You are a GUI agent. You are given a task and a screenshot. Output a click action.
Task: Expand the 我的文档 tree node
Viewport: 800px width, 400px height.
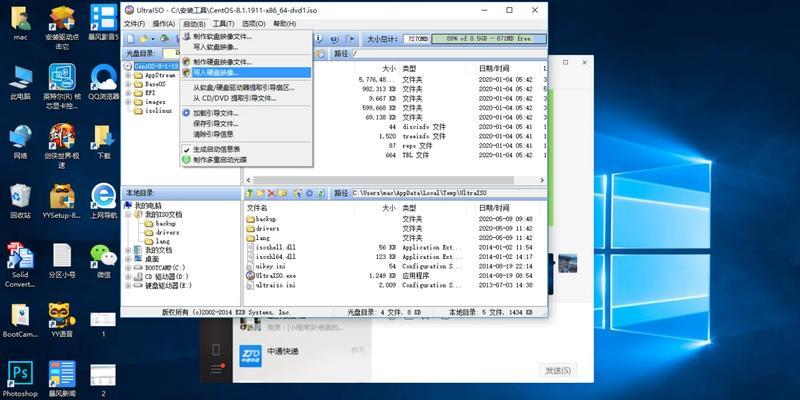128,251
